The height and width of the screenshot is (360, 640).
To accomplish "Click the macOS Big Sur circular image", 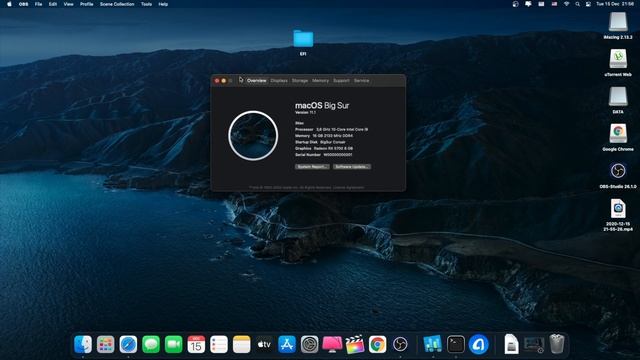I will tap(253, 136).
